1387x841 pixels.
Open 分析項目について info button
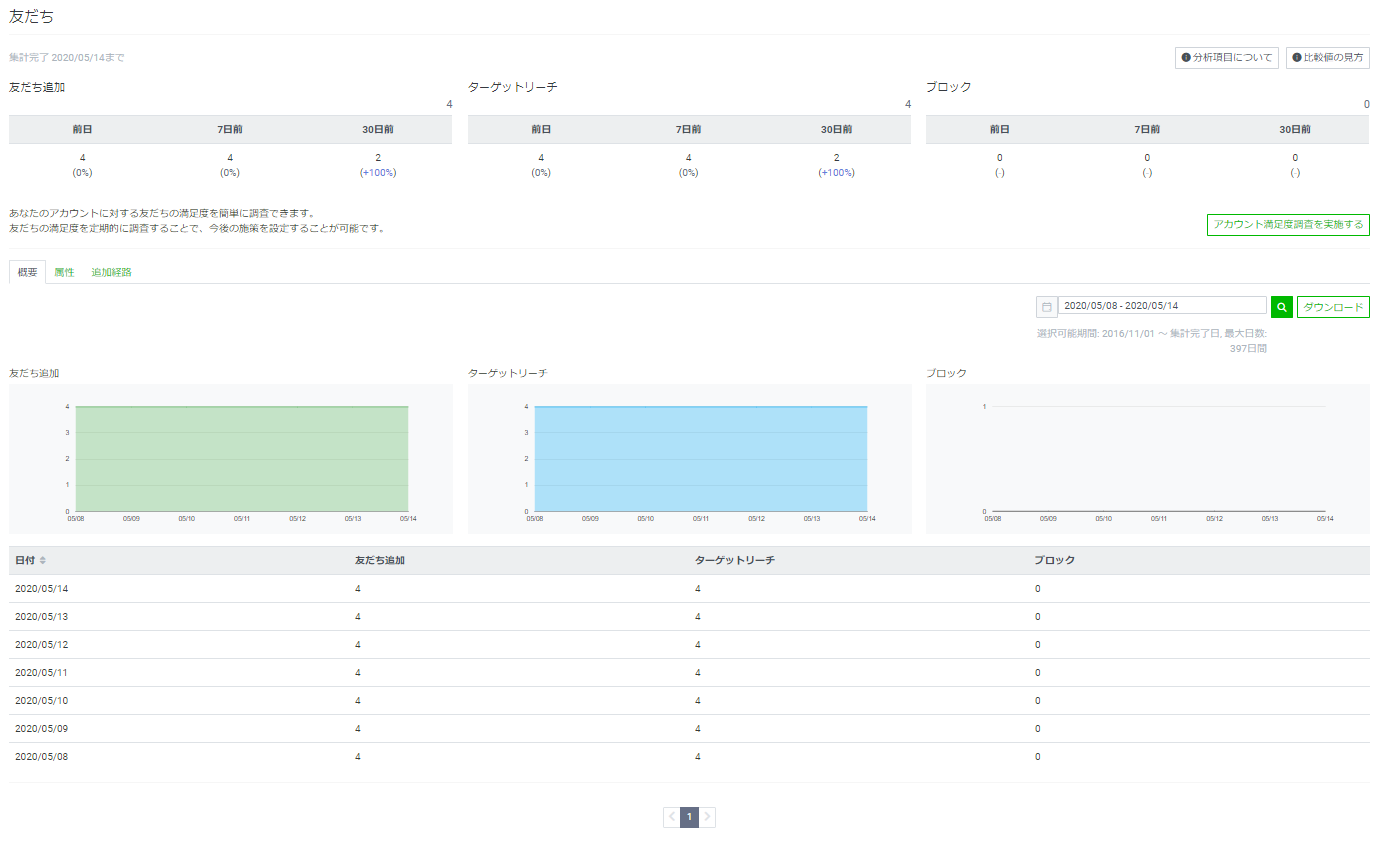coord(1226,58)
